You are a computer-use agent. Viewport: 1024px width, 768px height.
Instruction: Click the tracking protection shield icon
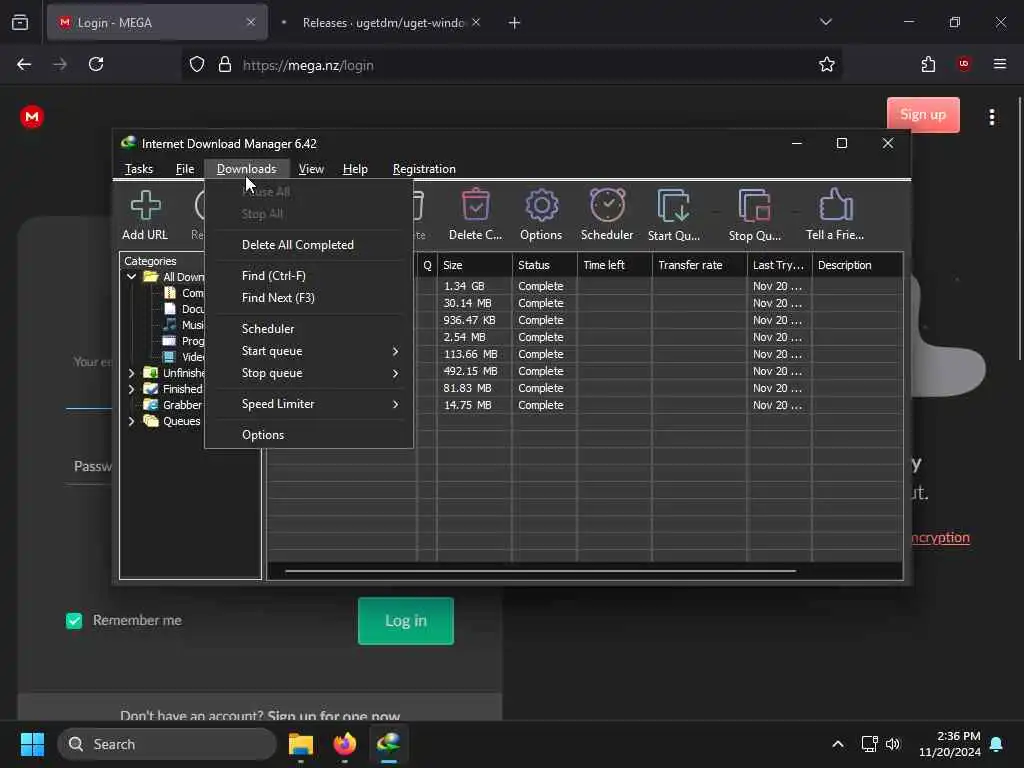[x=197, y=65]
